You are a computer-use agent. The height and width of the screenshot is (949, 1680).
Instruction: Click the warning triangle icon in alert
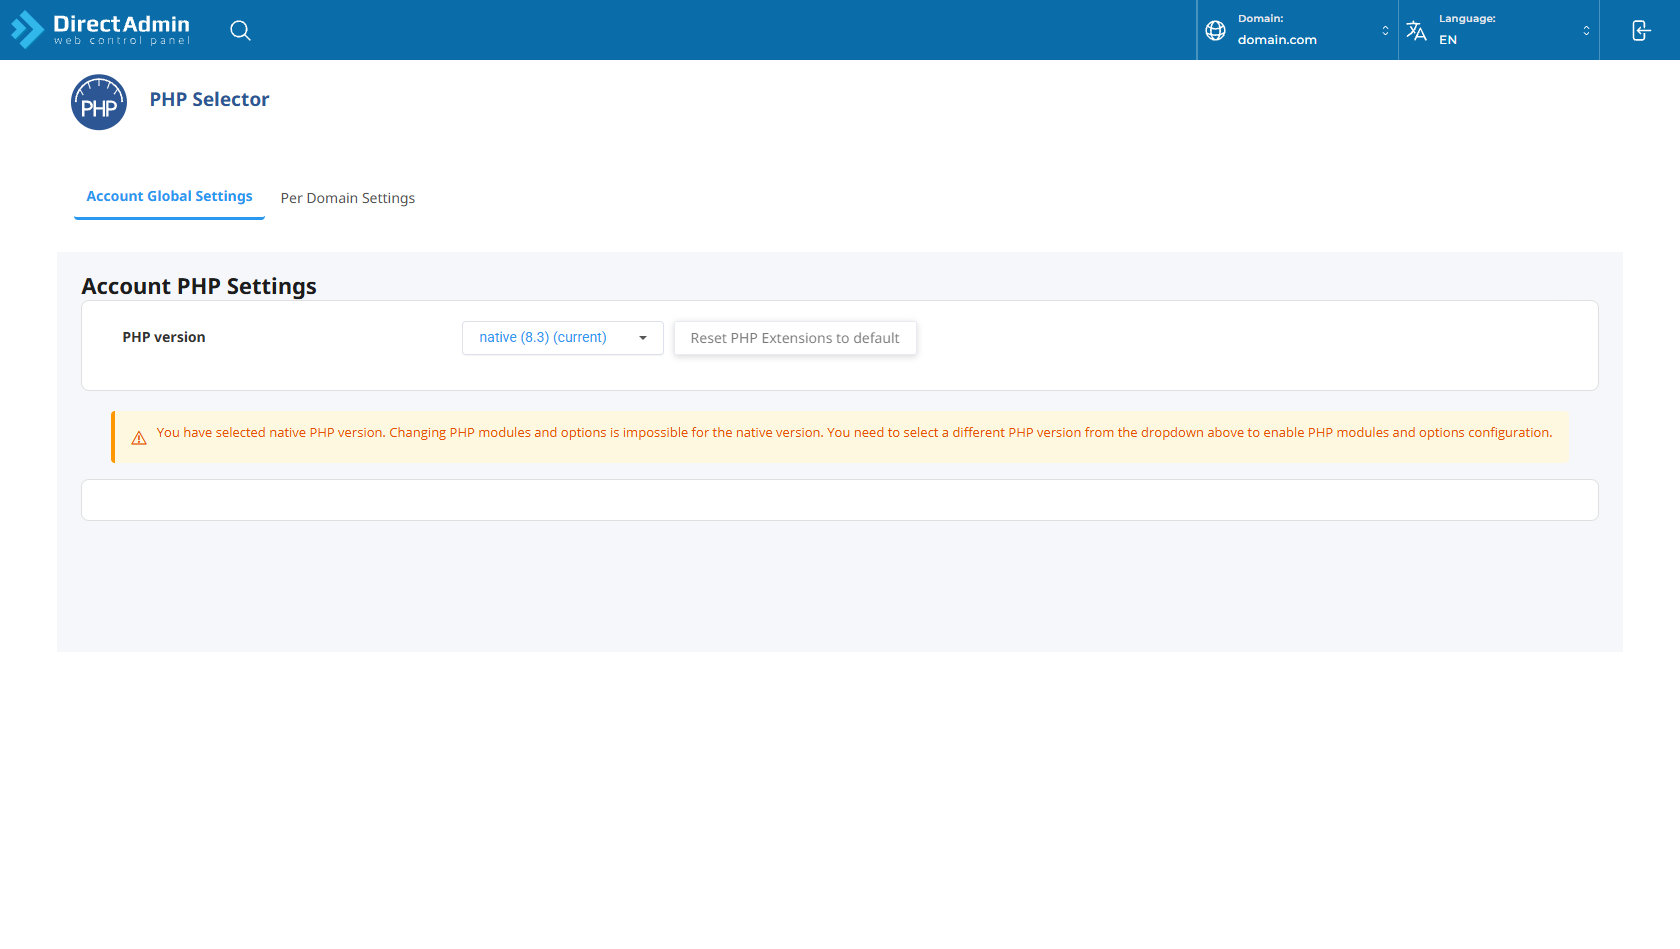pos(139,438)
